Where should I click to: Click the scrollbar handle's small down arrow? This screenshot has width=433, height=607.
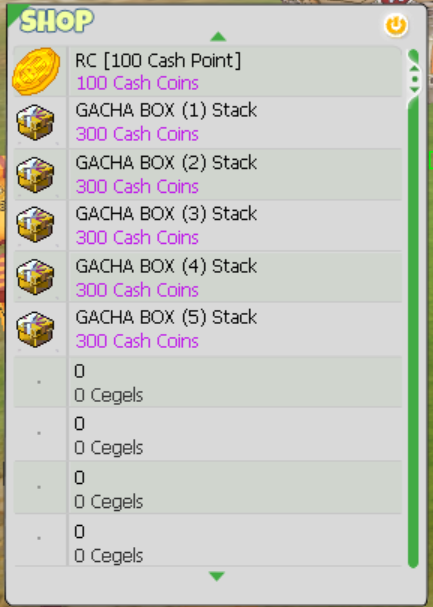(414, 89)
